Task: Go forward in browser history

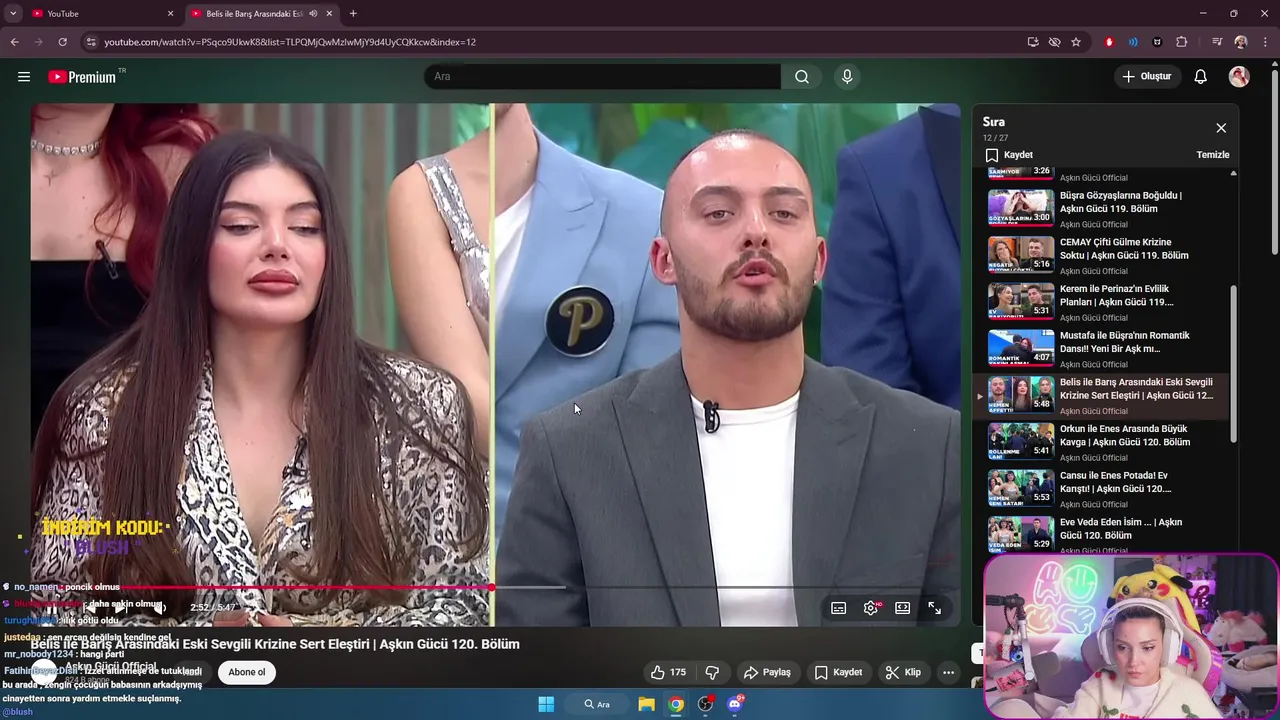Action: 38,42
